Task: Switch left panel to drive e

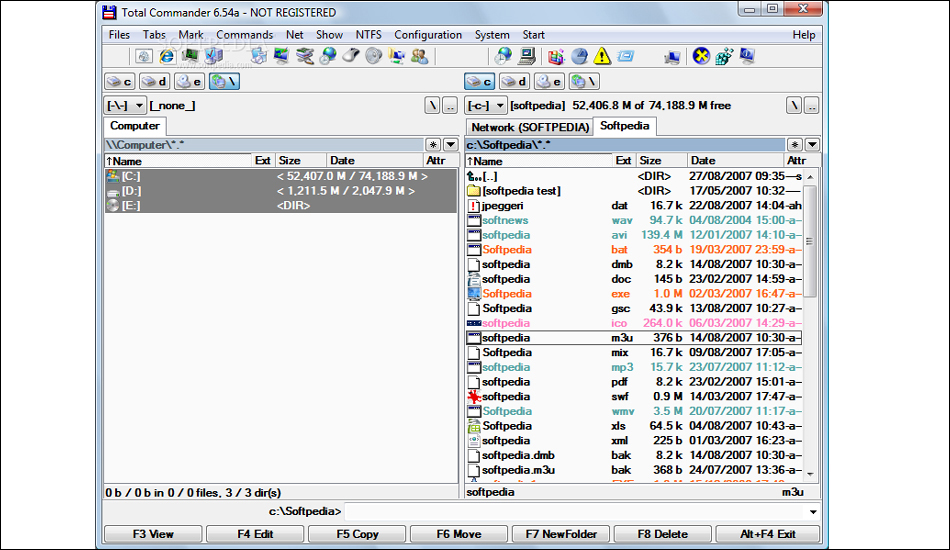Action: 190,81
